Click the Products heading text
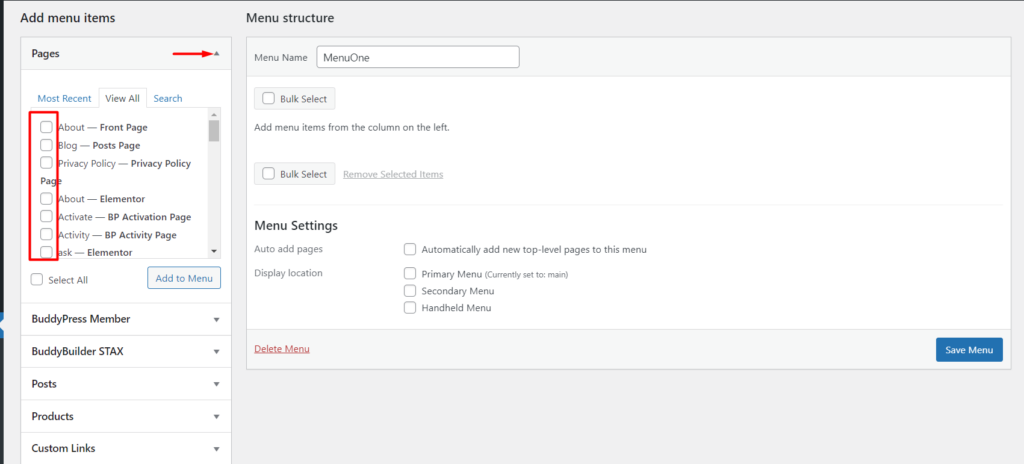Viewport: 1024px width, 464px height. 52,416
